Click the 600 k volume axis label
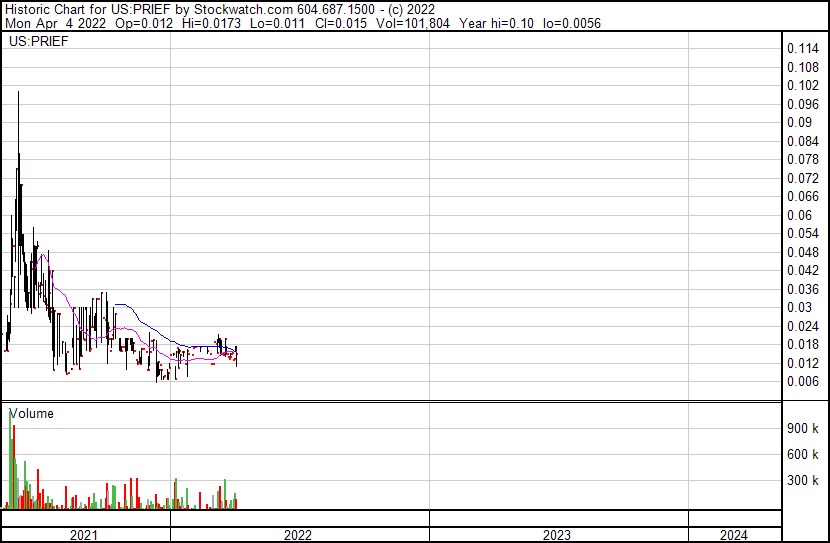This screenshot has height=543, width=830. [803, 455]
